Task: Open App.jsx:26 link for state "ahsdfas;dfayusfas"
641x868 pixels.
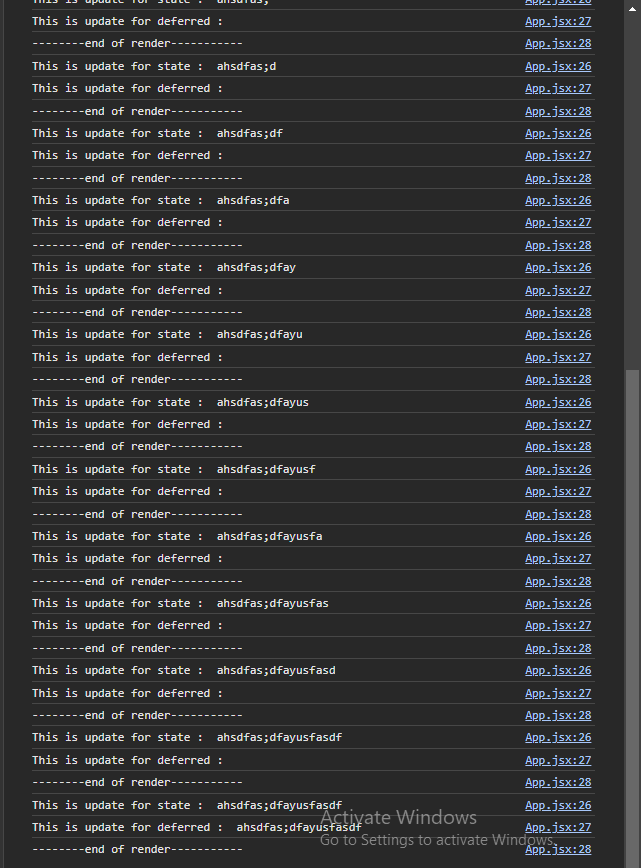Action: click(558, 603)
